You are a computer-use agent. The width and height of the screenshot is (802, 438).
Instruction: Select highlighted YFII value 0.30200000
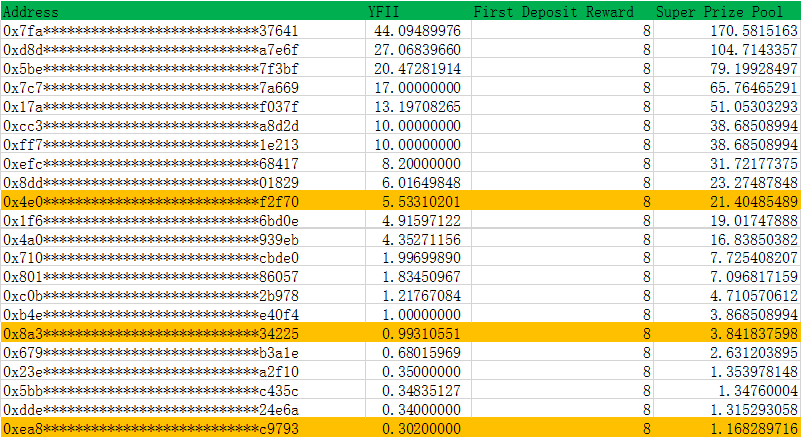[x=421, y=429]
